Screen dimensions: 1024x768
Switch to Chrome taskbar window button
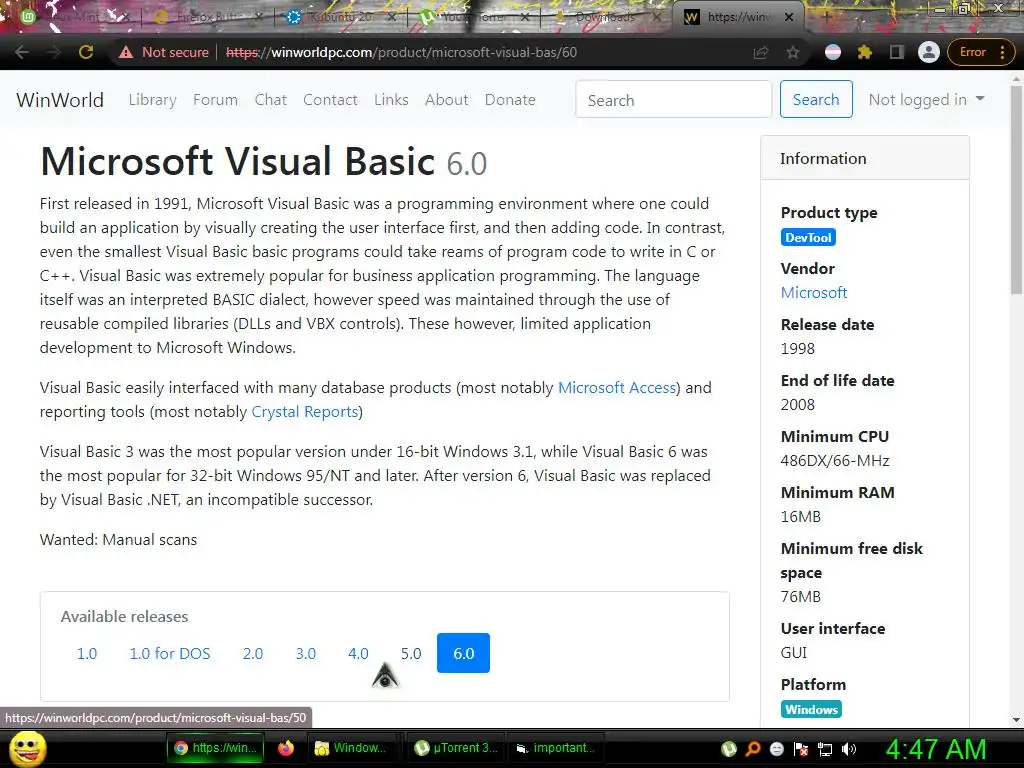pos(216,748)
